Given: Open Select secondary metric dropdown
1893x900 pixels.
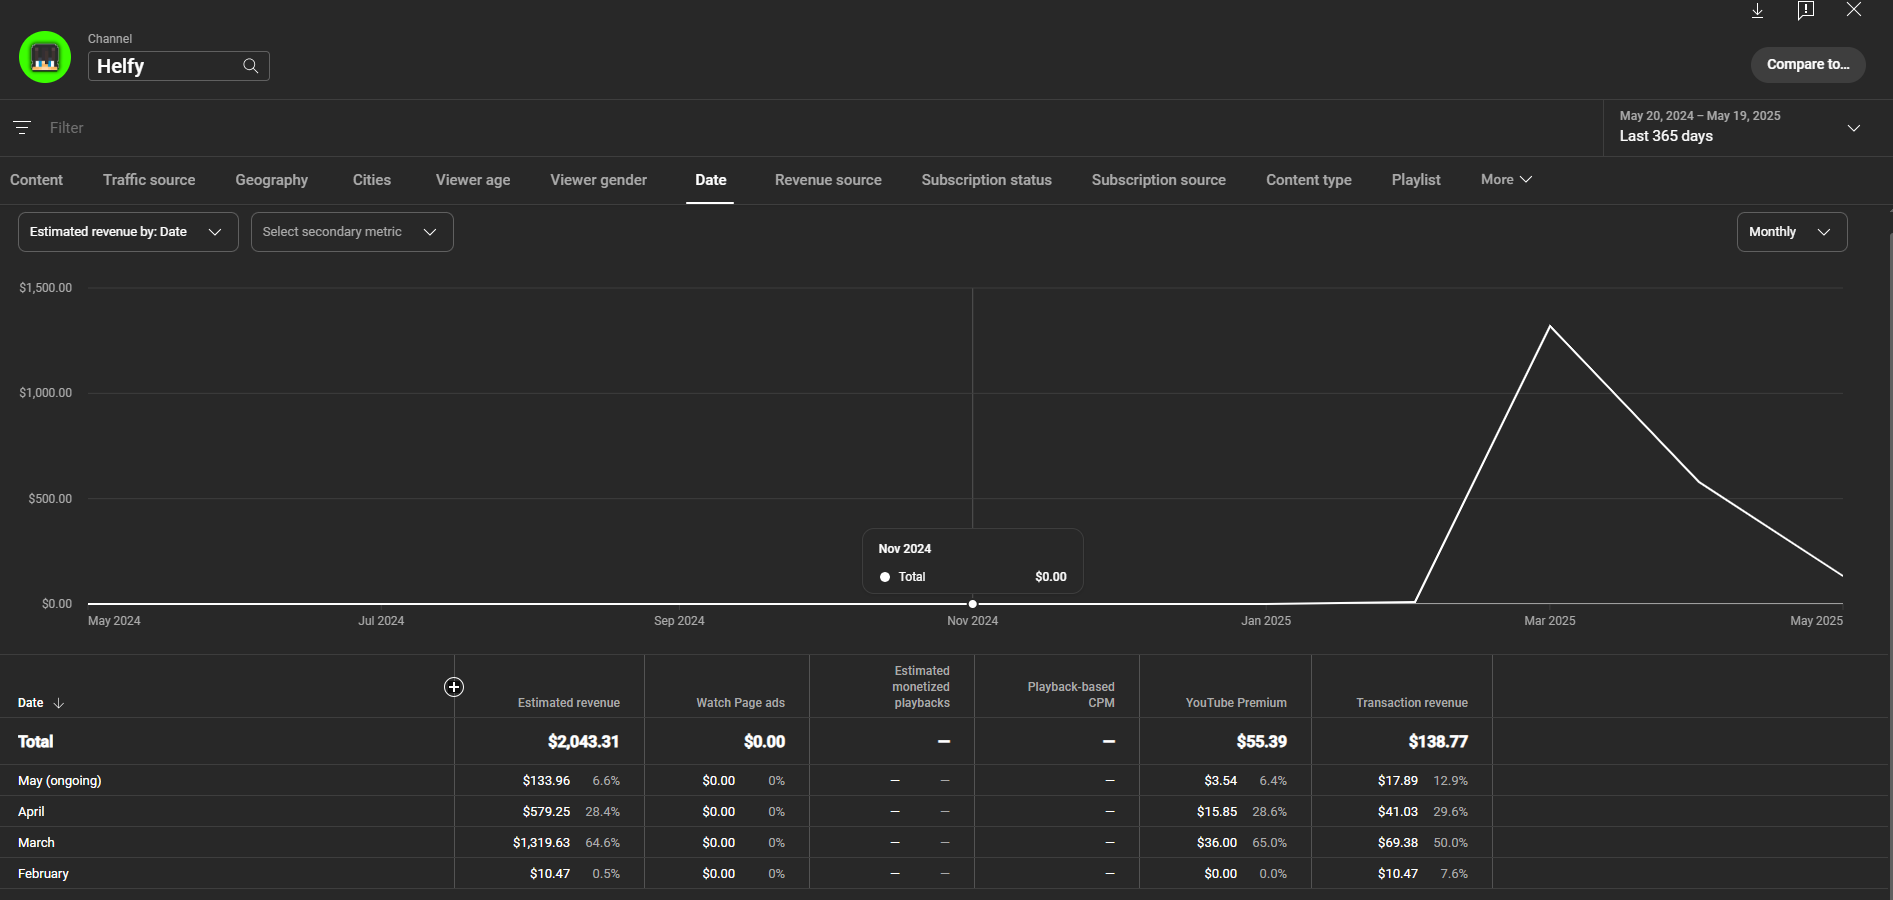Looking at the screenshot, I should tap(352, 232).
